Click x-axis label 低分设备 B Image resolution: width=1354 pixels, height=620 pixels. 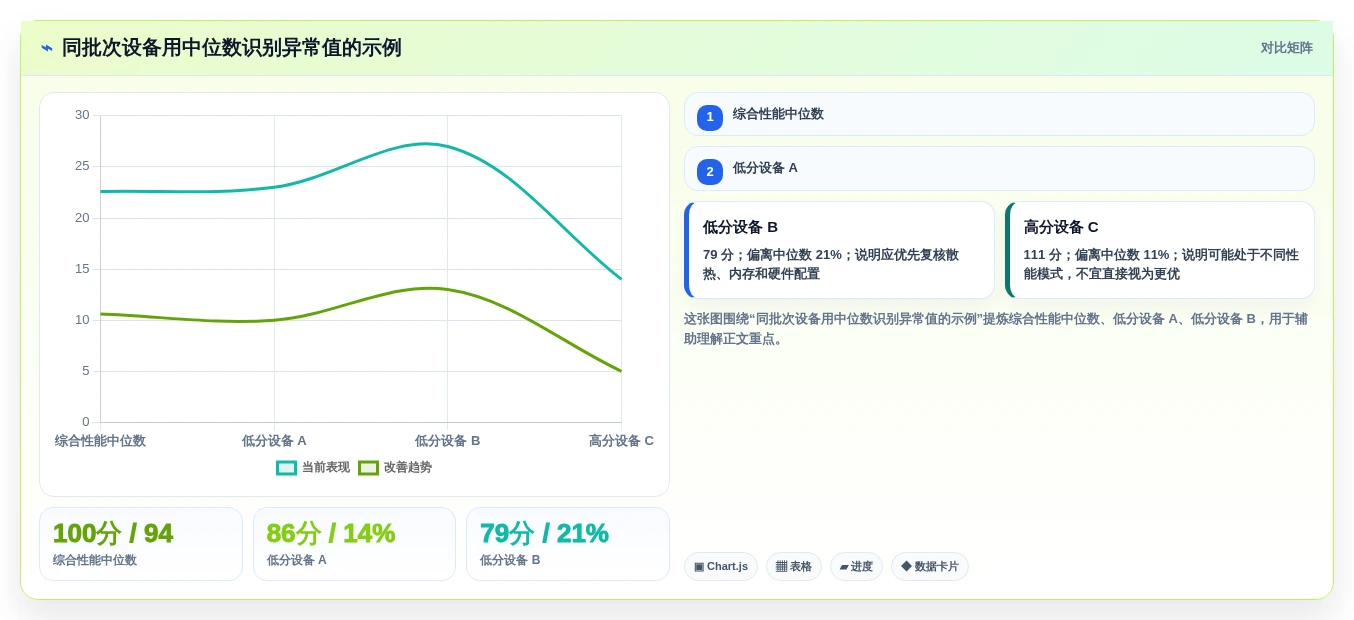click(447, 441)
